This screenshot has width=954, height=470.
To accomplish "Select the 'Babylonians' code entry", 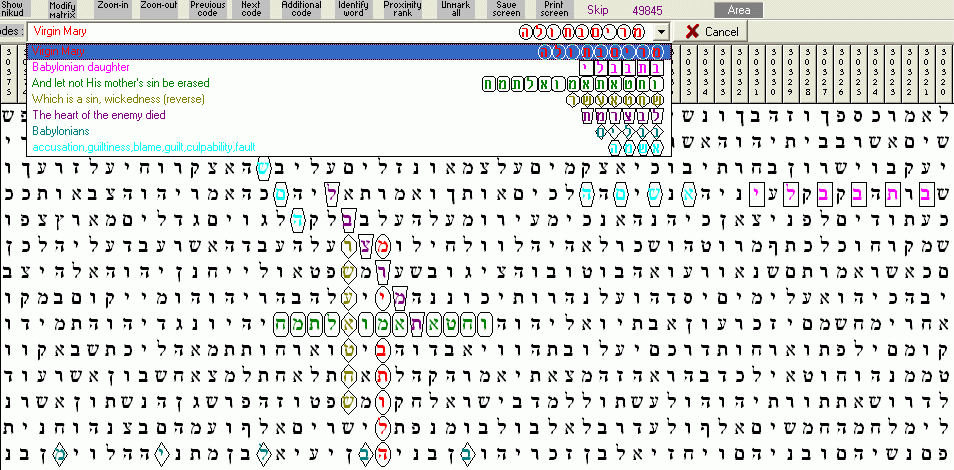I will click(x=60, y=131).
